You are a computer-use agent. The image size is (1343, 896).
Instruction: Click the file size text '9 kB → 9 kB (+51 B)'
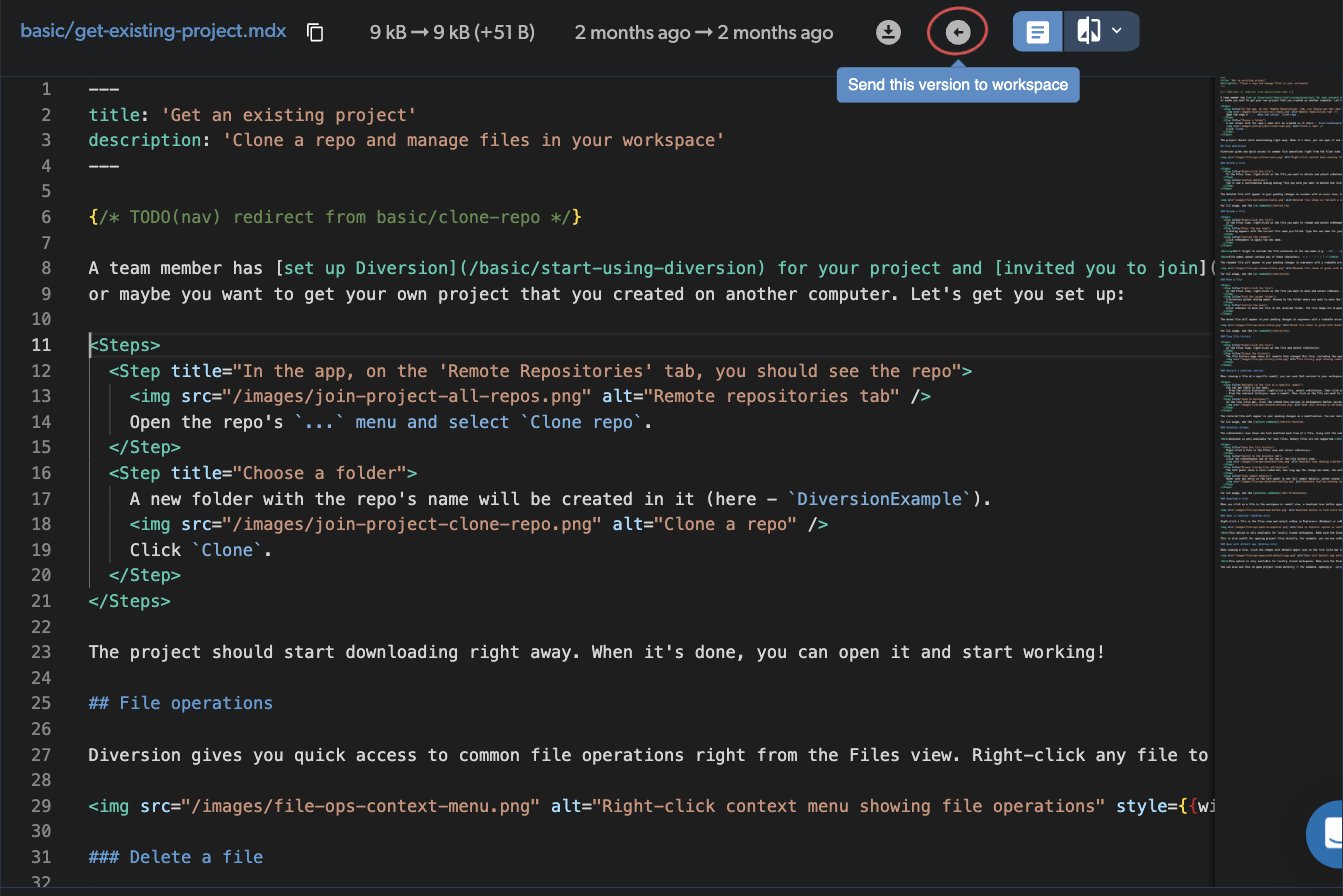point(452,32)
